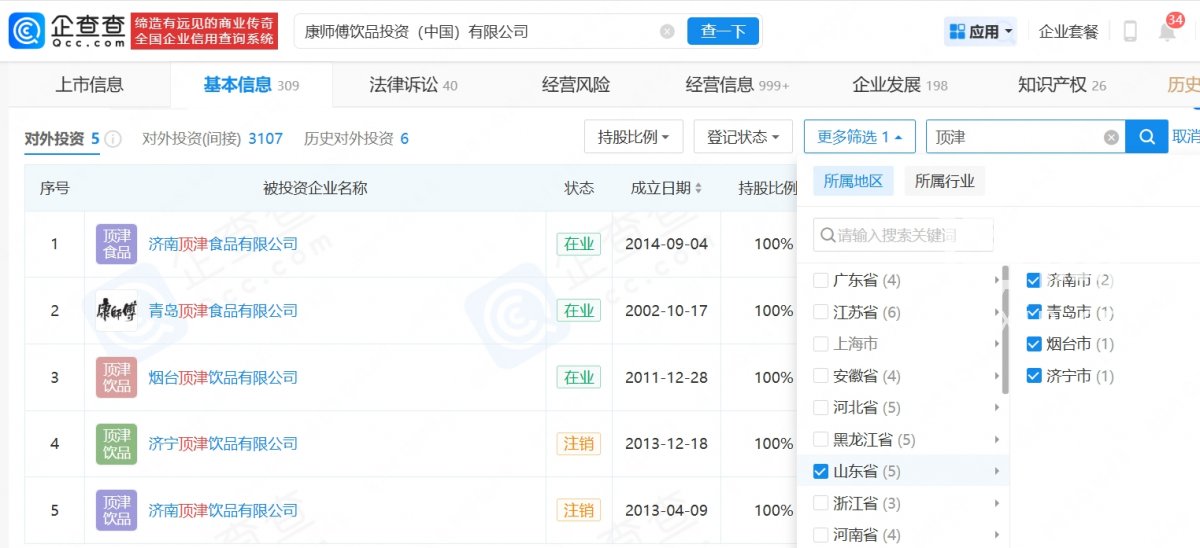Open the notifications bell with badge 34
The height and width of the screenshot is (548, 1200).
pyautogui.click(x=1168, y=29)
